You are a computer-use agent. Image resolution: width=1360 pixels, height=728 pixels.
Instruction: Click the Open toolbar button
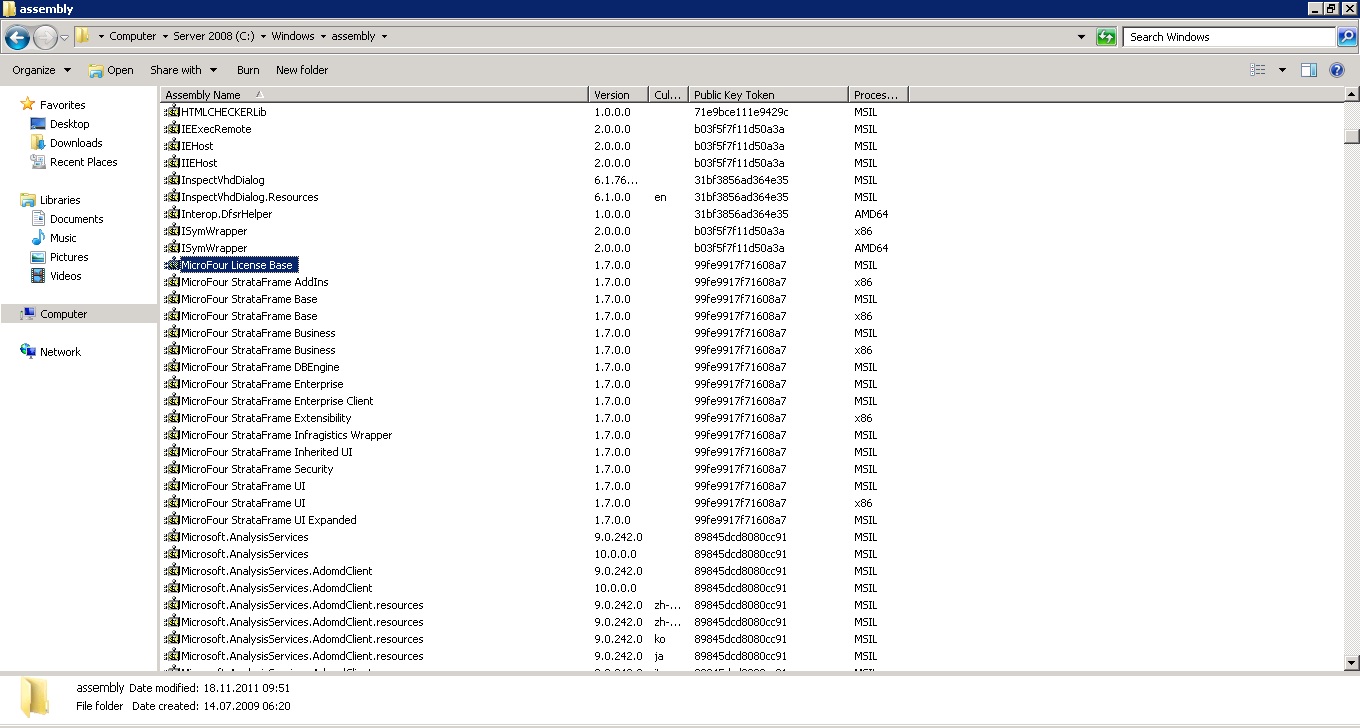(111, 70)
